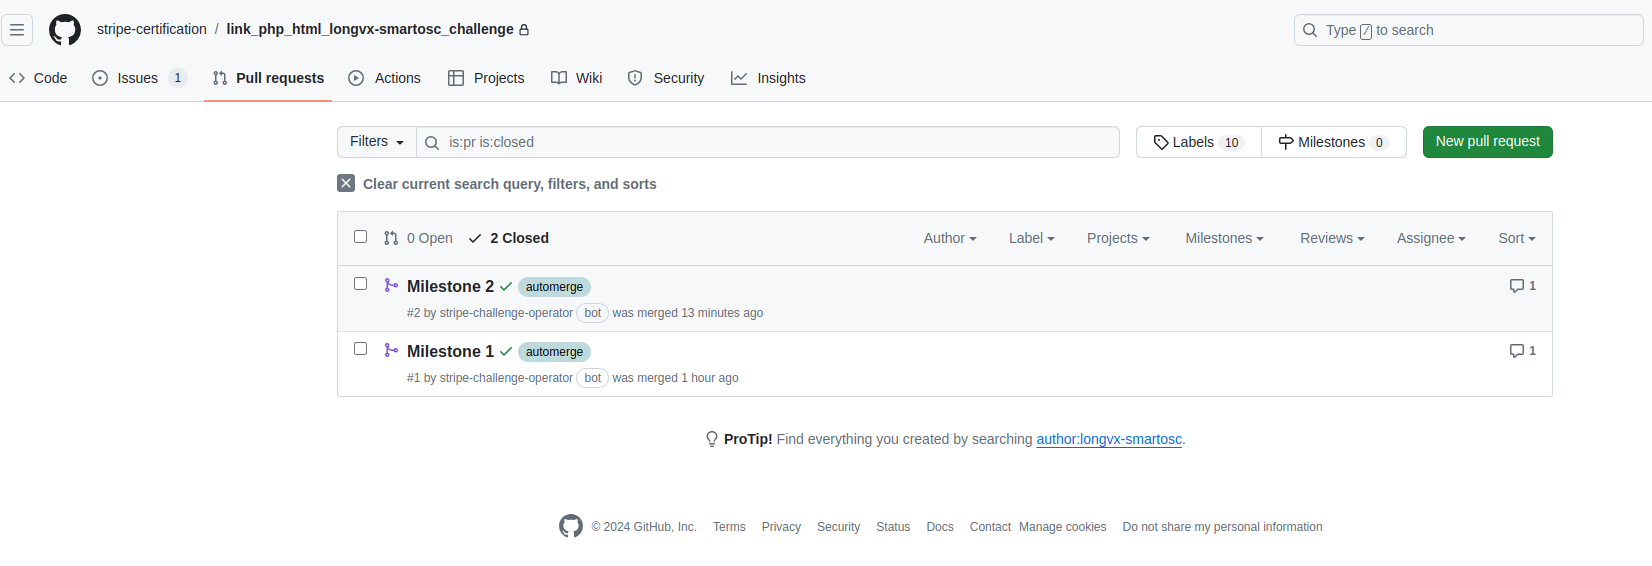Open the Security tab
This screenshot has height=566, width=1652.
(666, 78)
